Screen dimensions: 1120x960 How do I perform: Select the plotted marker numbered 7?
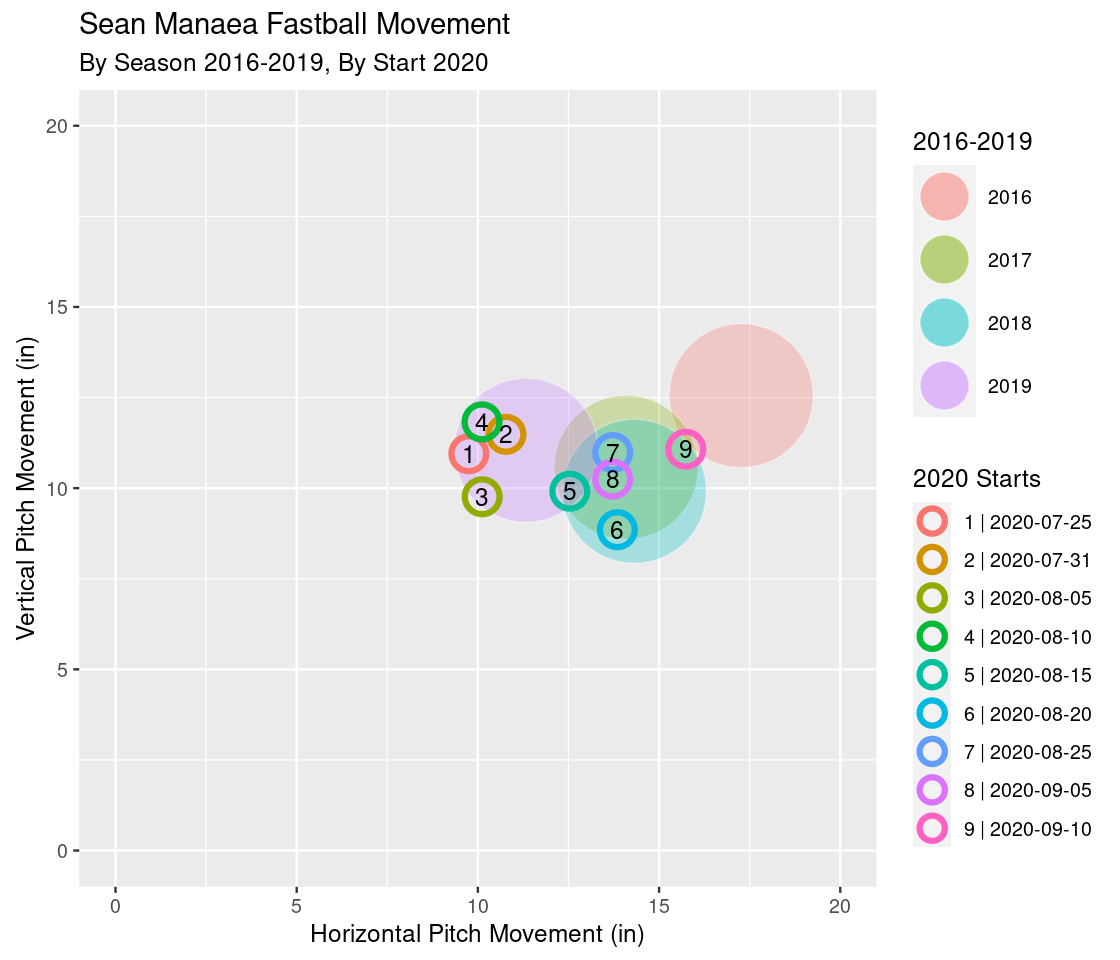pyautogui.click(x=612, y=452)
